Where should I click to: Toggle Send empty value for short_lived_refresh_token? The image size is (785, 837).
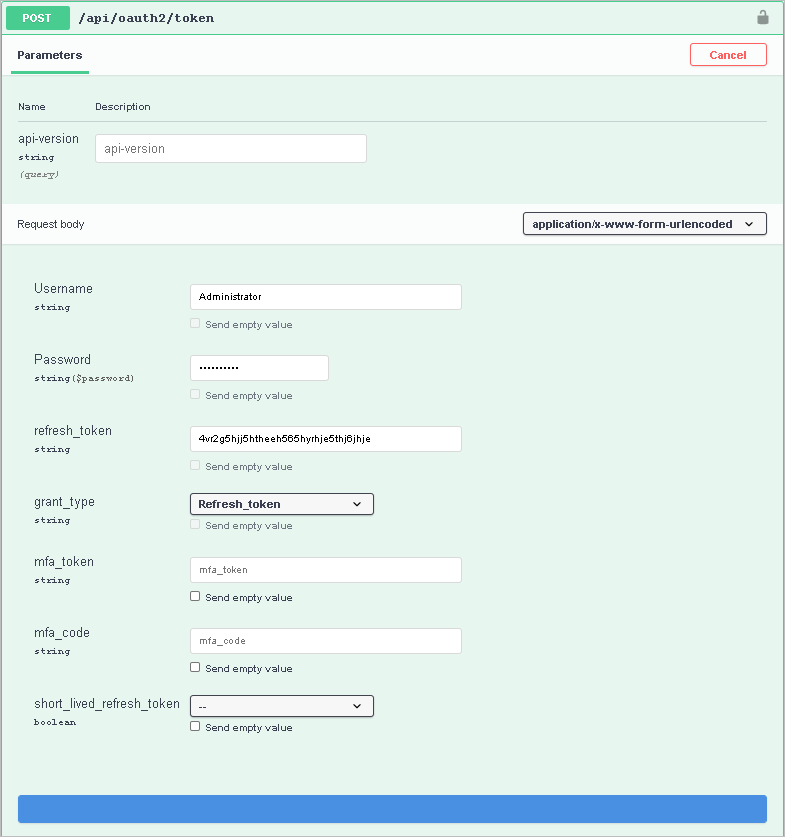coord(195,727)
